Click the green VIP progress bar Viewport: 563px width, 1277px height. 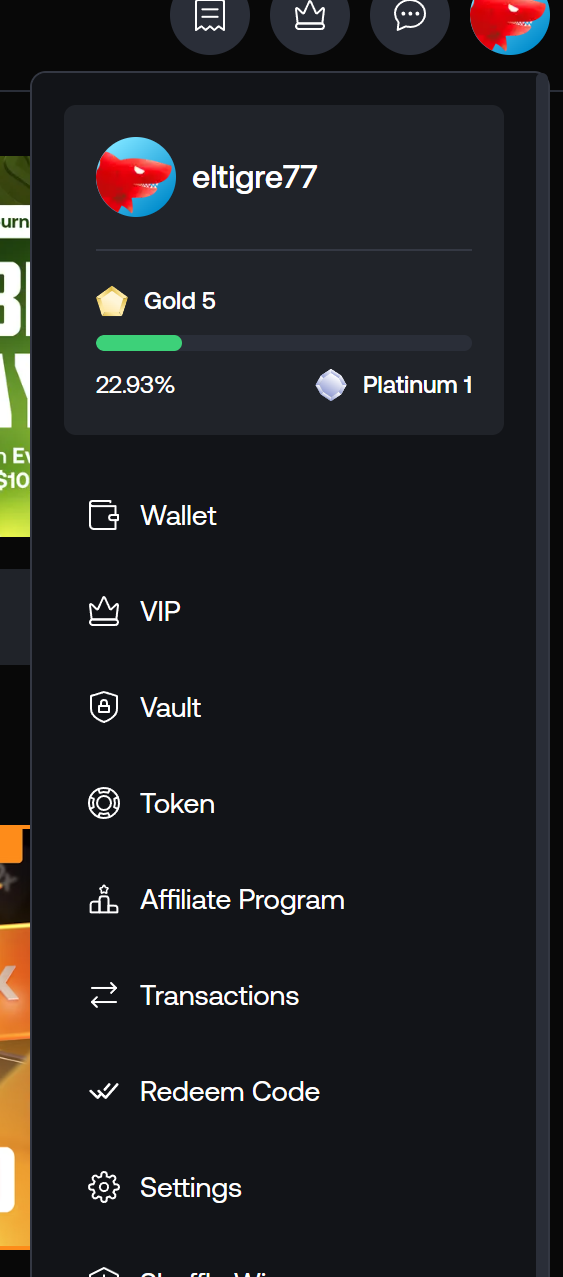click(x=139, y=343)
